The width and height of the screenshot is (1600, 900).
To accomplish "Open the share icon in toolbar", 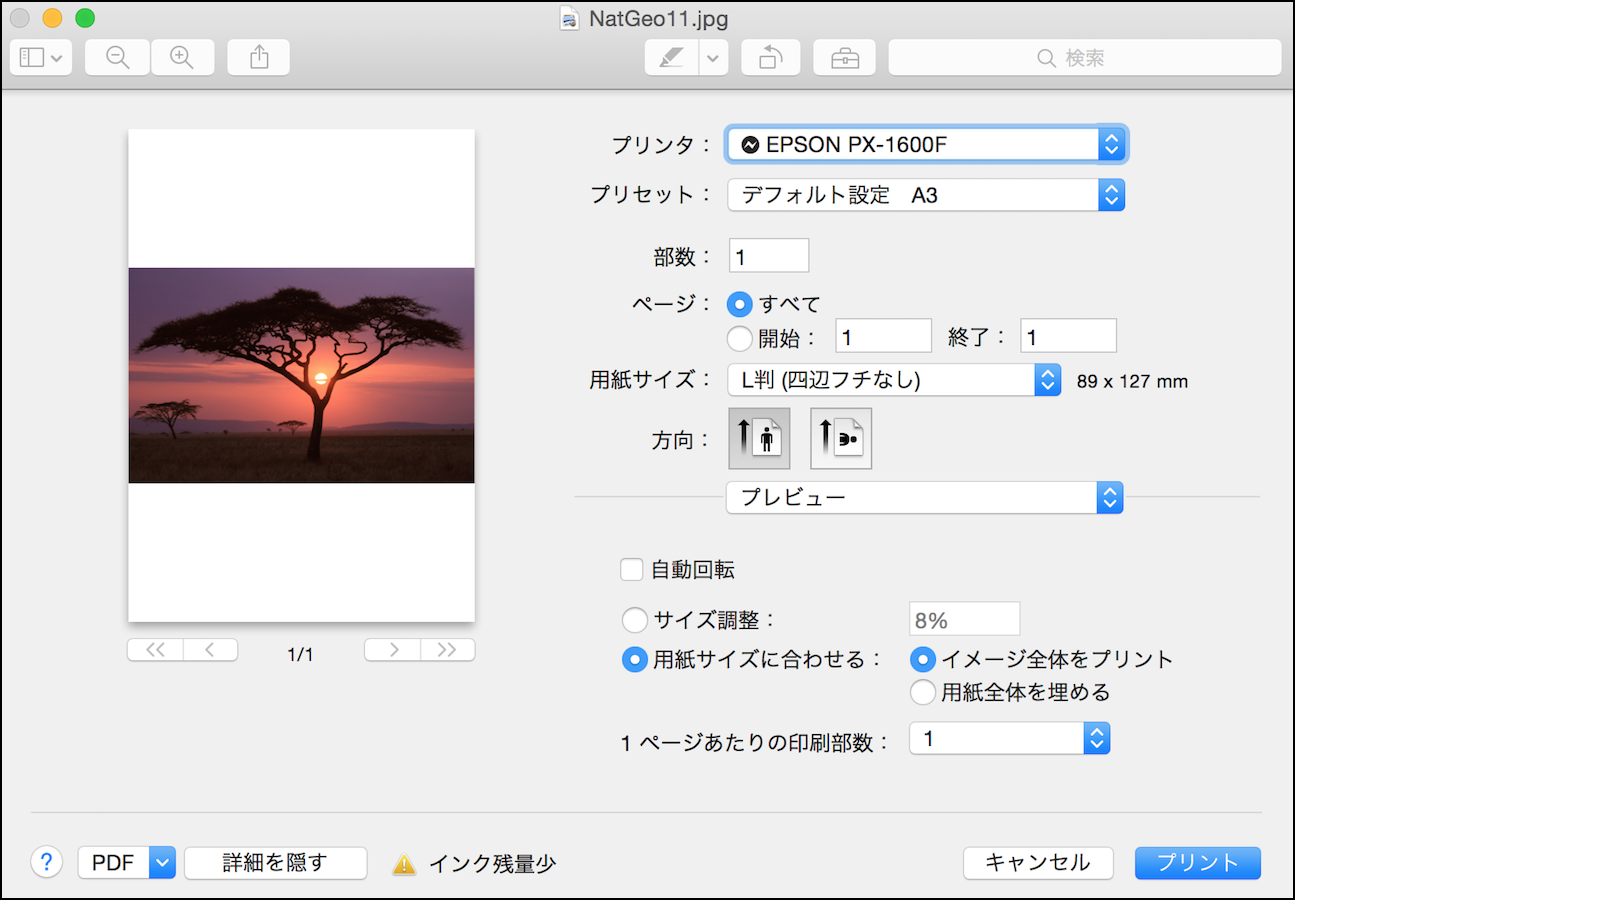I will coord(259,58).
